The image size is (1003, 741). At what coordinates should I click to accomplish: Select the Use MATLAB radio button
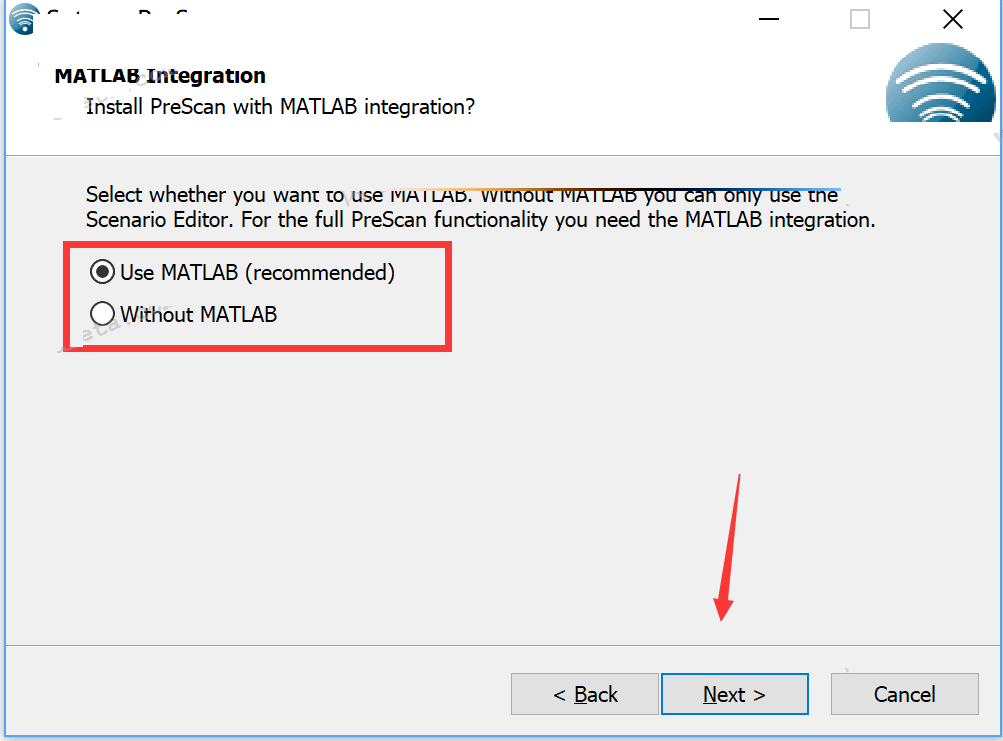click(x=102, y=272)
